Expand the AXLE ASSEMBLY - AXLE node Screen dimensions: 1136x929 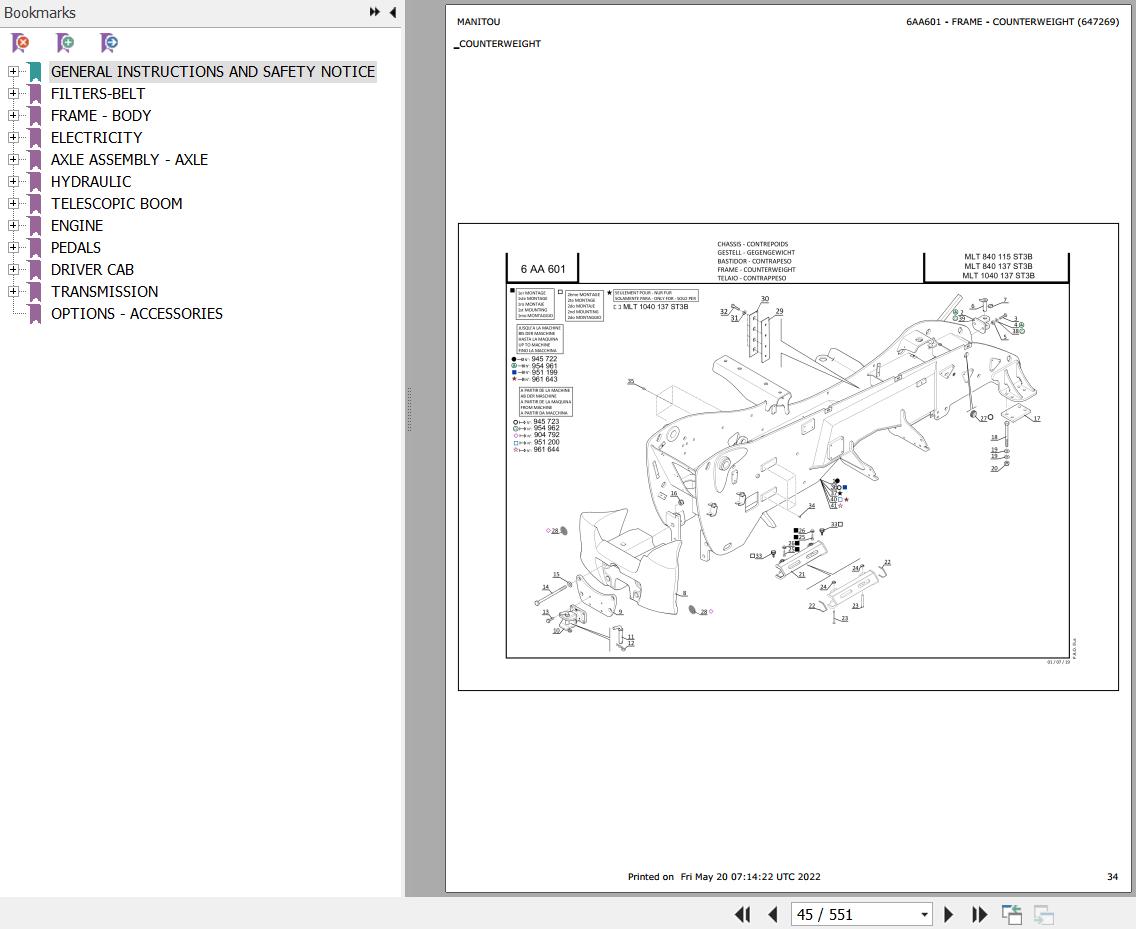click(13, 159)
